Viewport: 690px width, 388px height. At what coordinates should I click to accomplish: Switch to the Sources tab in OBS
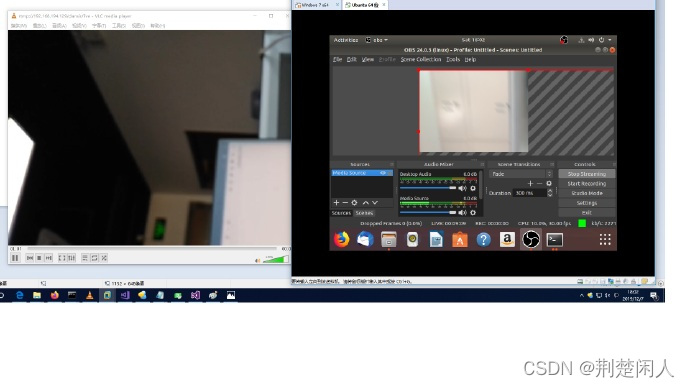click(341, 213)
